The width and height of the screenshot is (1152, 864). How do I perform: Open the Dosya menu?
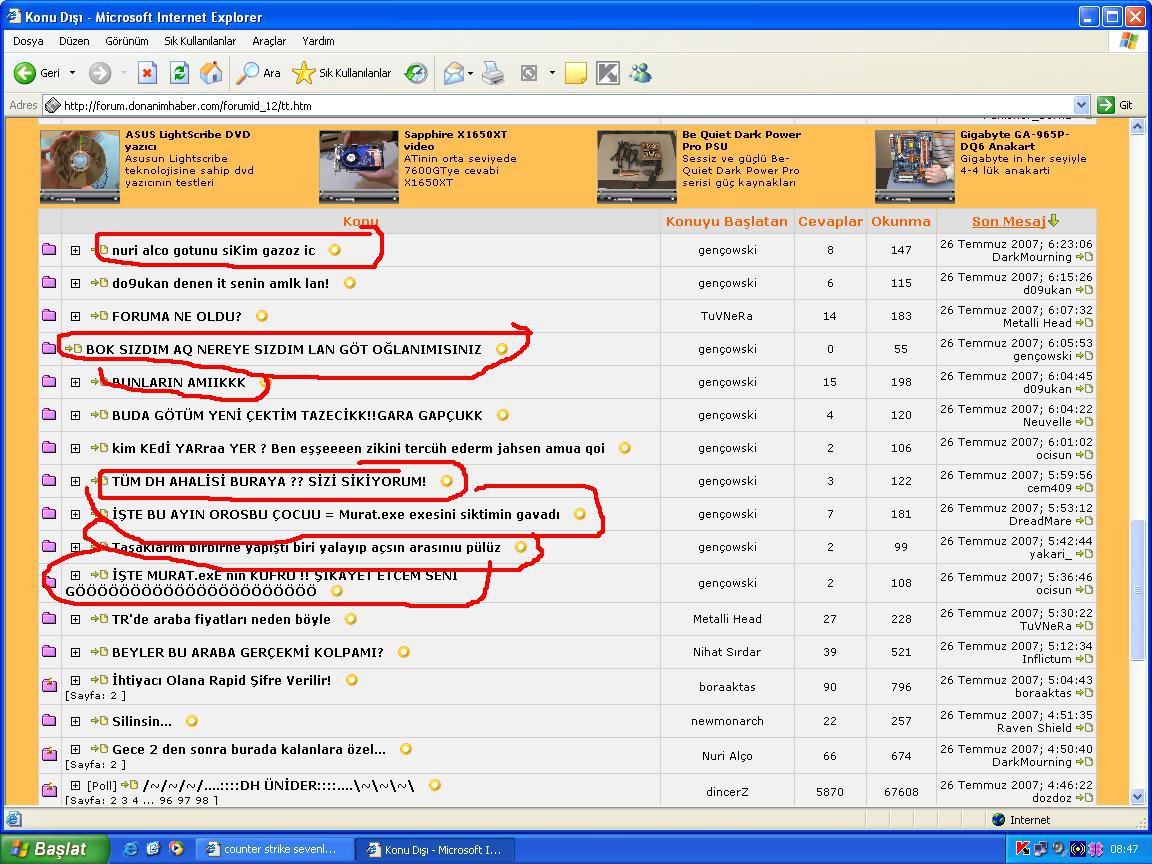(x=28, y=41)
